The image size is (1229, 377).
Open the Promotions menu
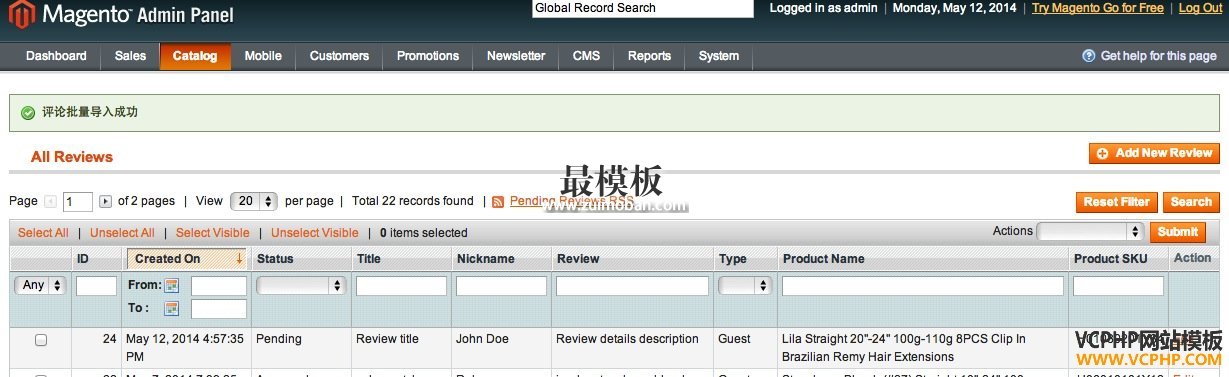point(428,56)
